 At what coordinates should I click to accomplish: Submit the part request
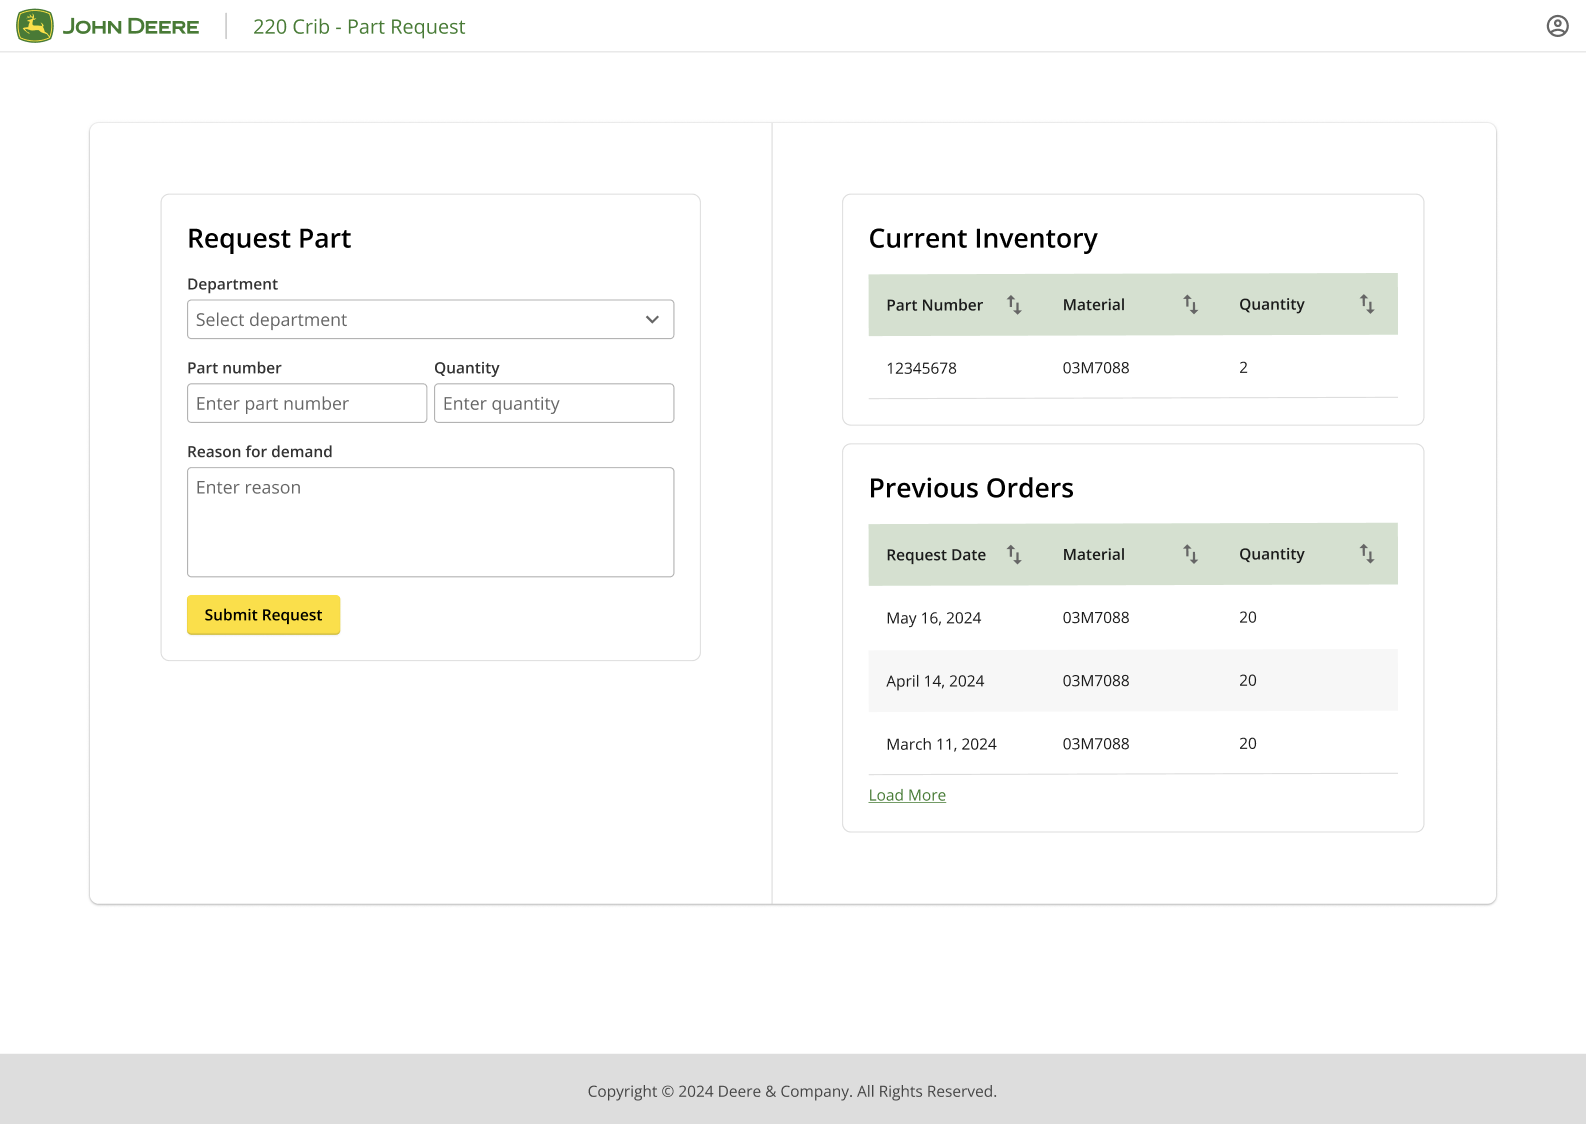(263, 615)
